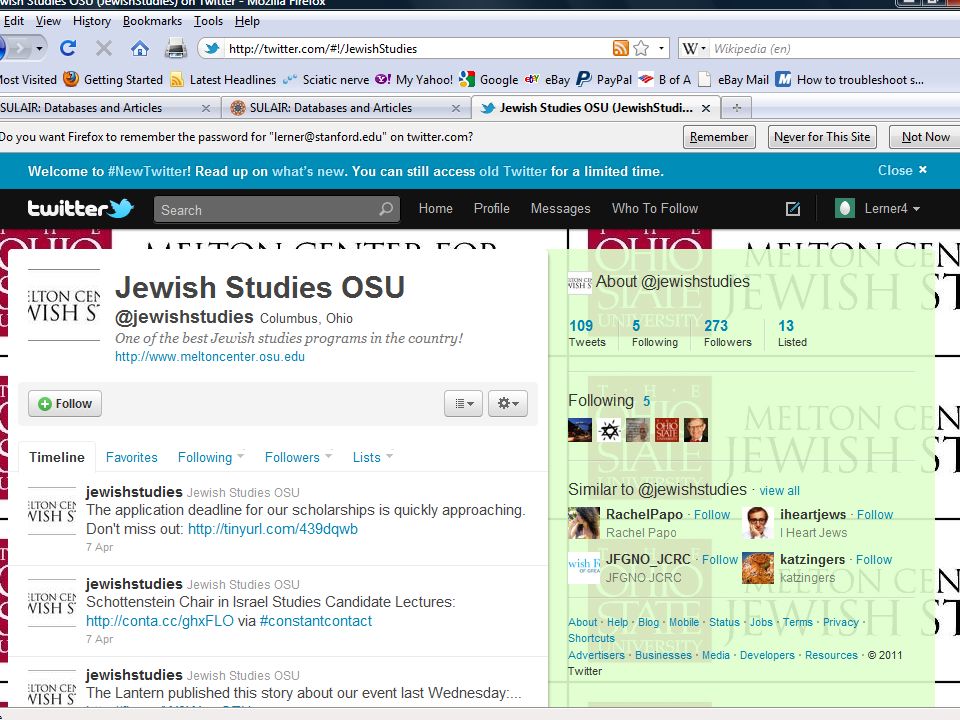Click the #constantcontact hashtag
960x720 pixels.
coord(316,621)
